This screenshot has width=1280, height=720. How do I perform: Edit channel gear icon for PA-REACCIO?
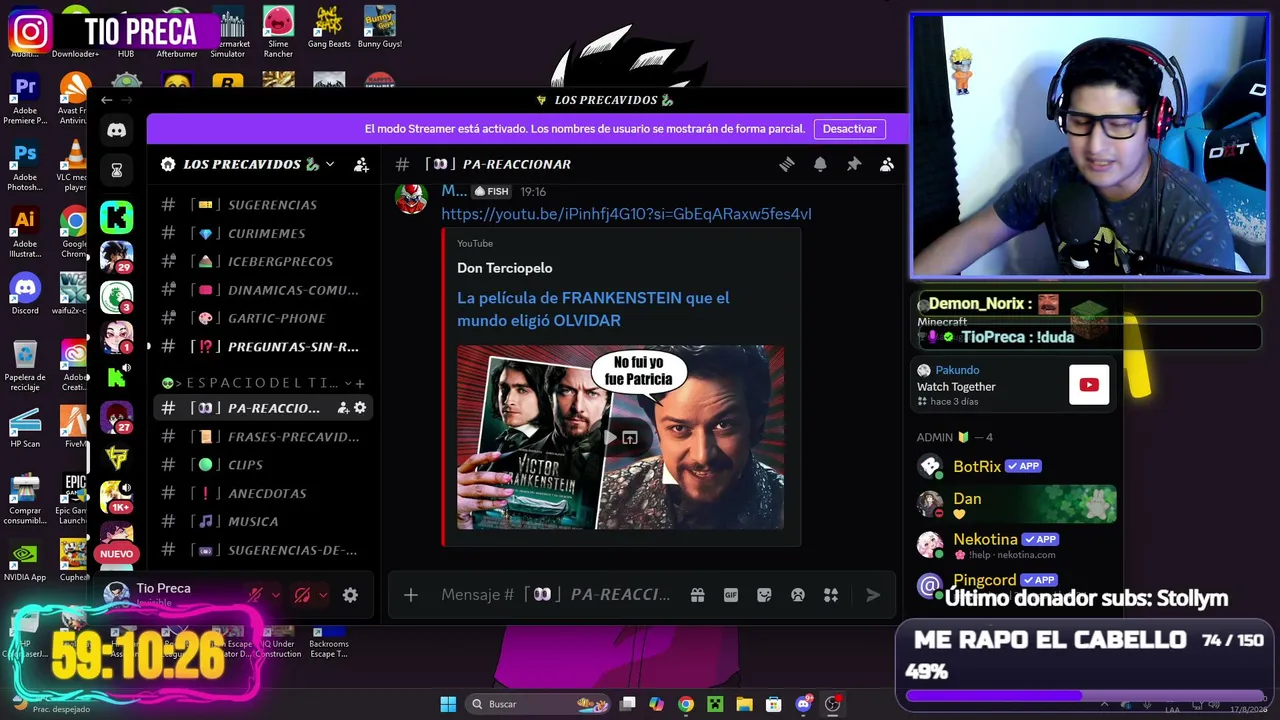click(360, 408)
